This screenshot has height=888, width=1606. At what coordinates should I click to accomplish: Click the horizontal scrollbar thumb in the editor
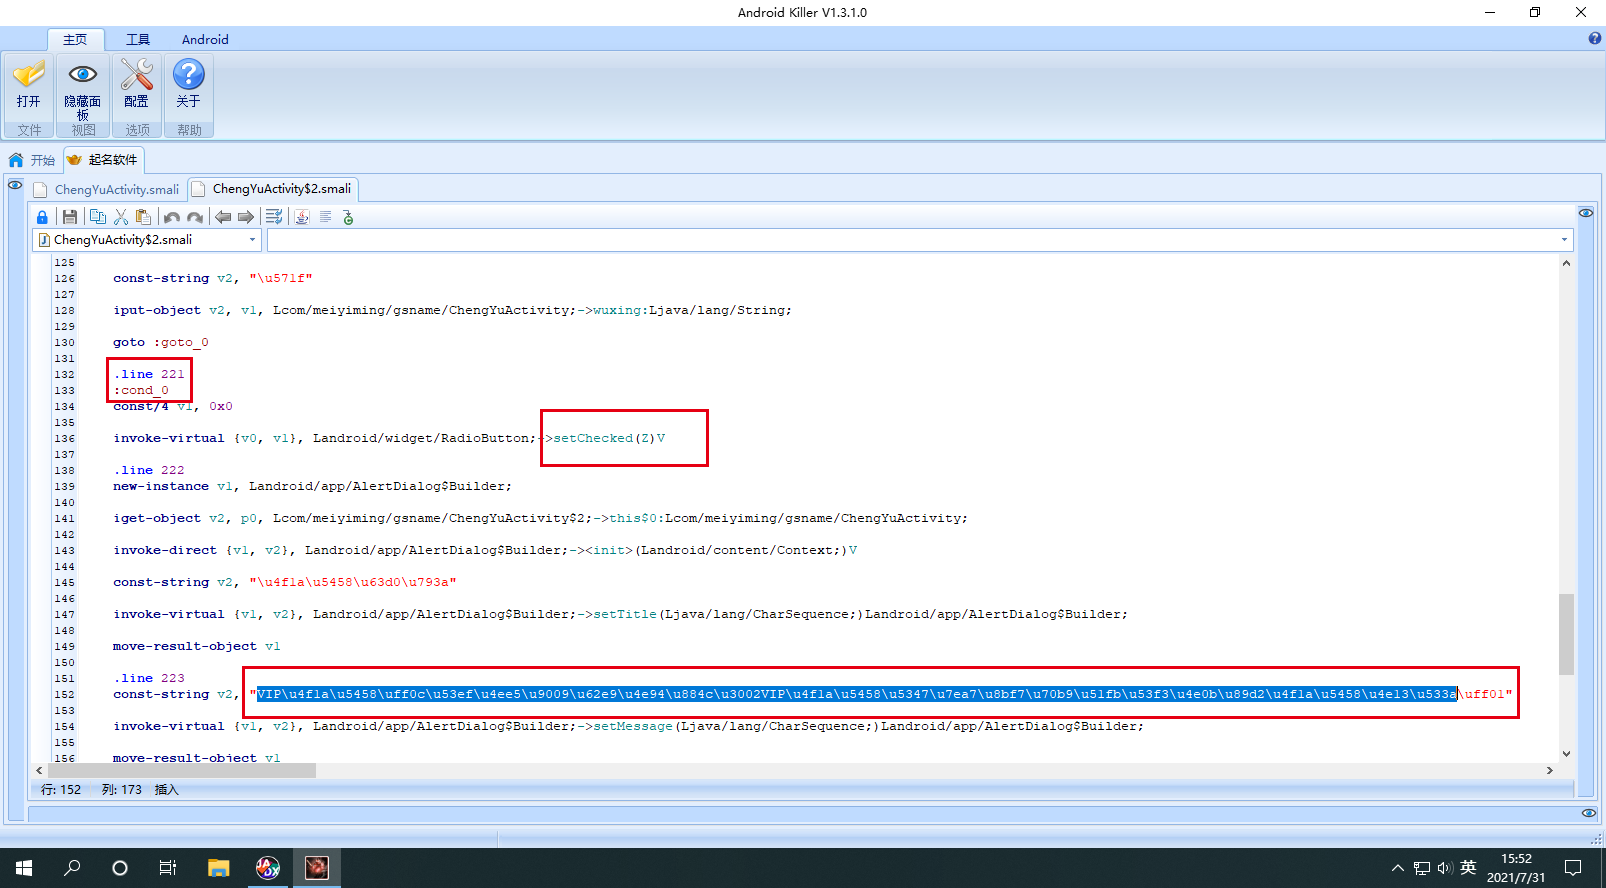180,770
